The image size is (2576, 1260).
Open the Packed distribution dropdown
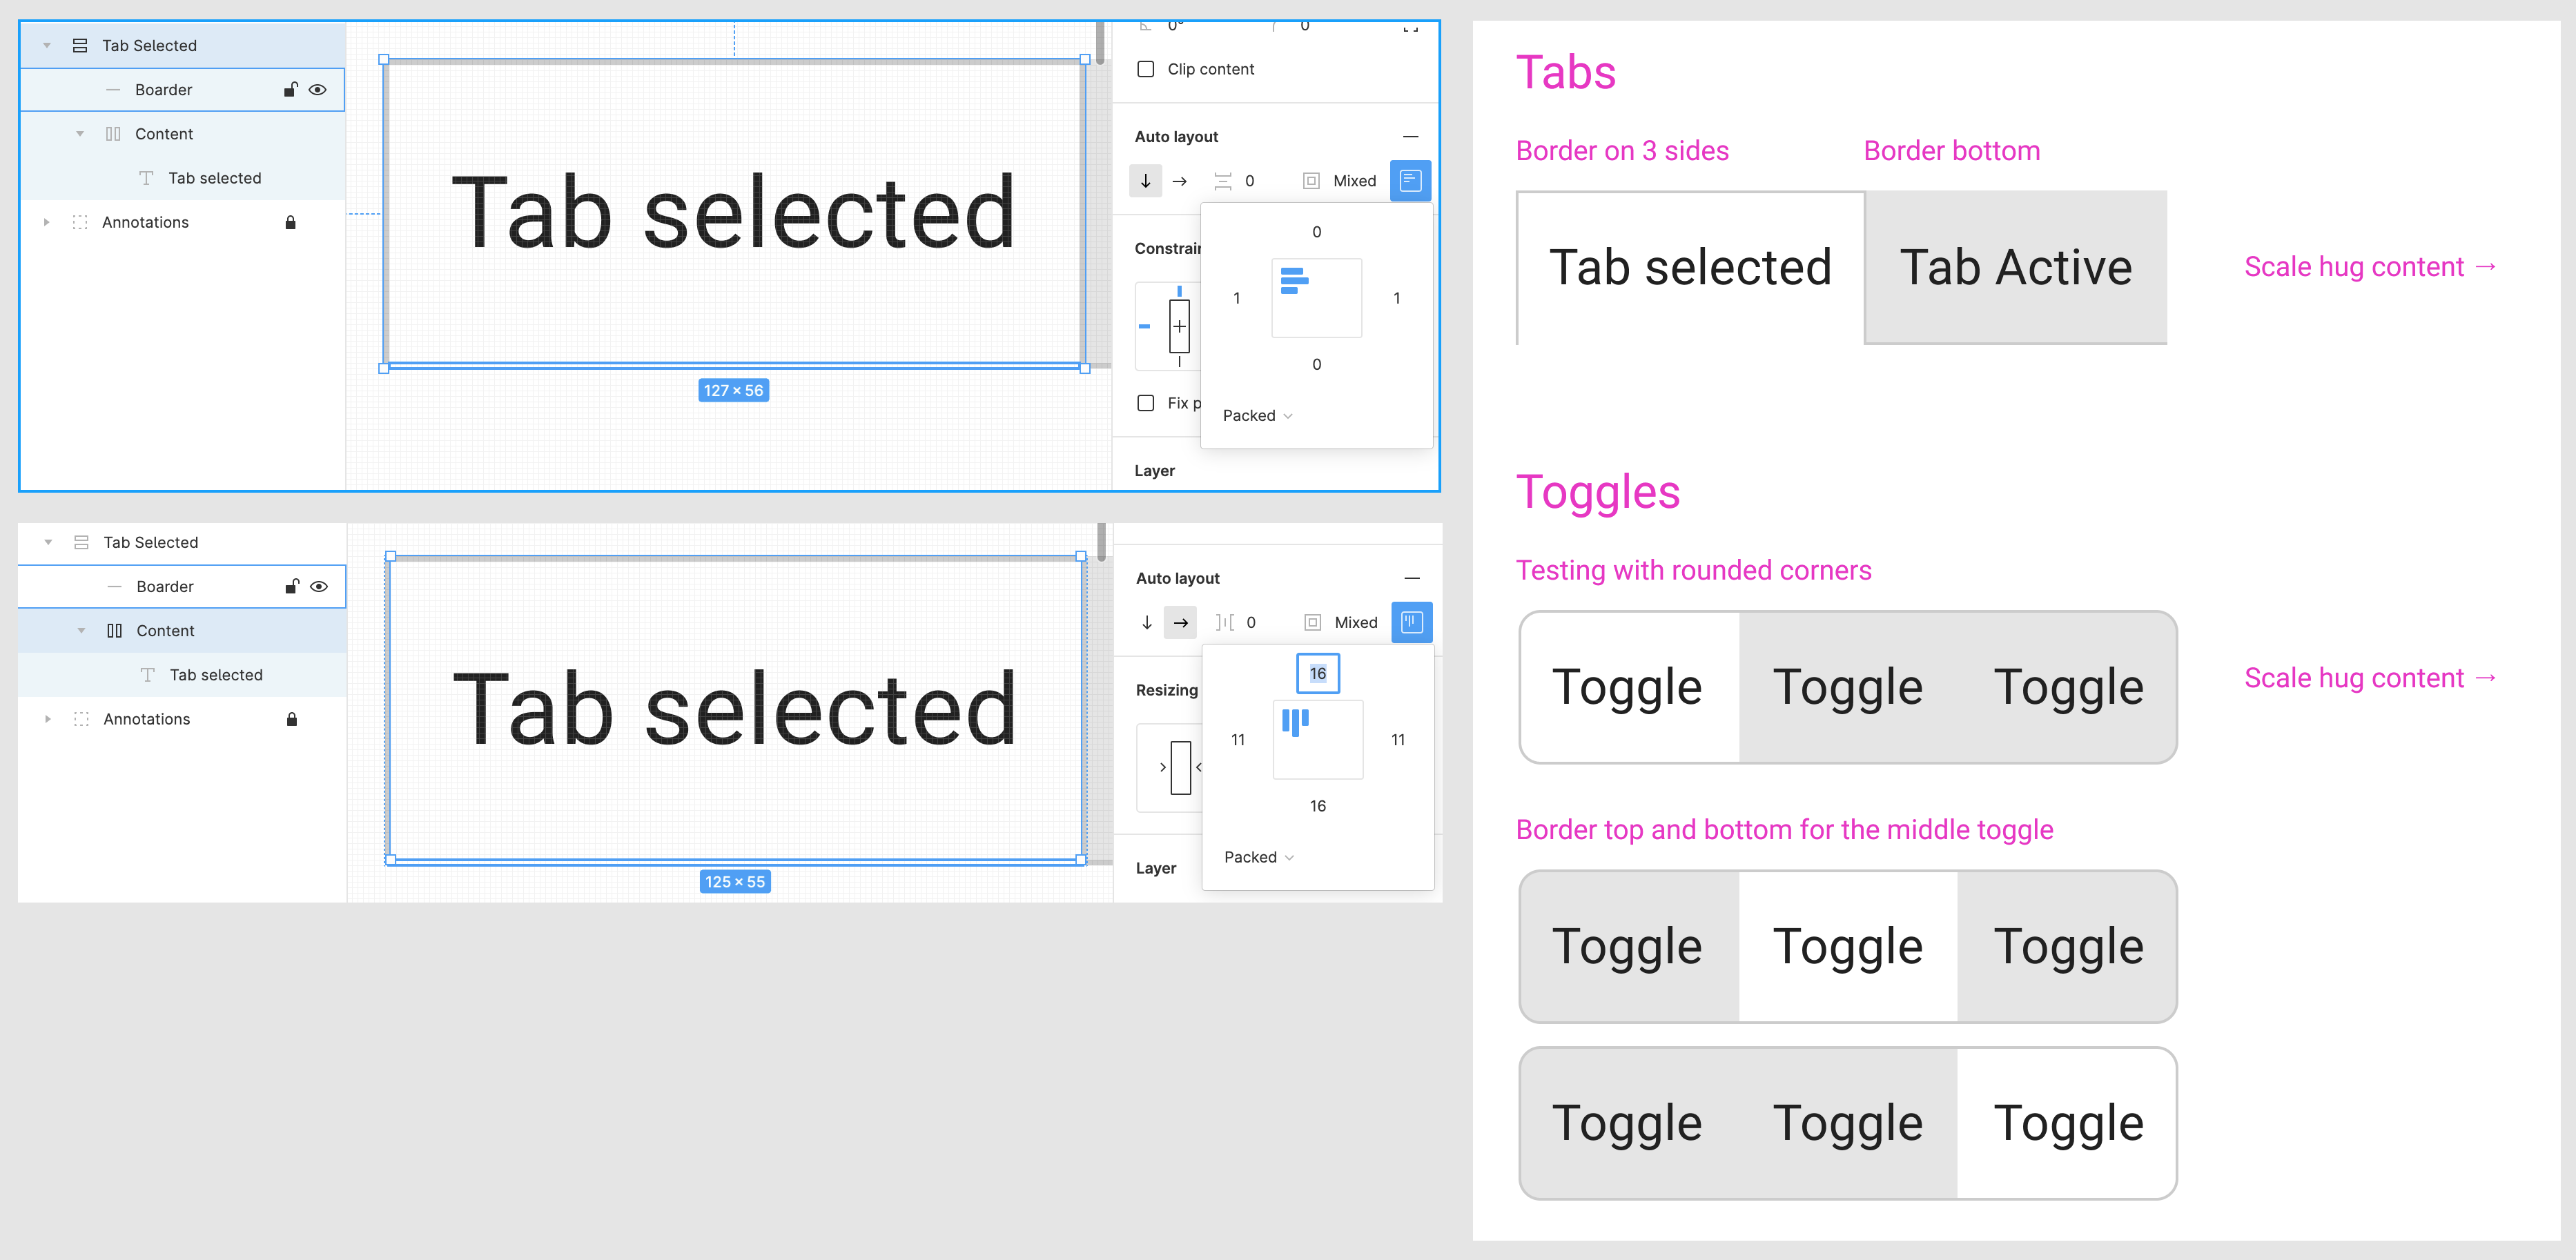coord(1255,415)
